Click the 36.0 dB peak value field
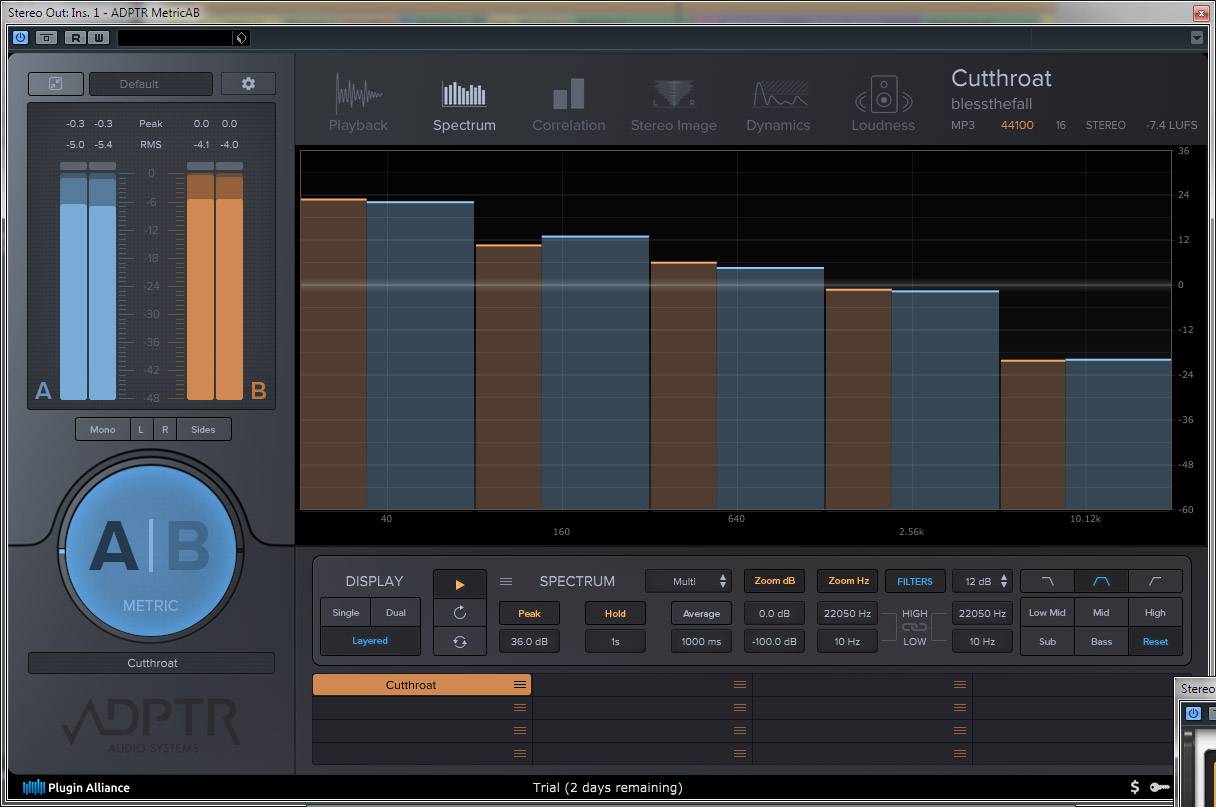The width and height of the screenshot is (1216, 807). click(529, 641)
